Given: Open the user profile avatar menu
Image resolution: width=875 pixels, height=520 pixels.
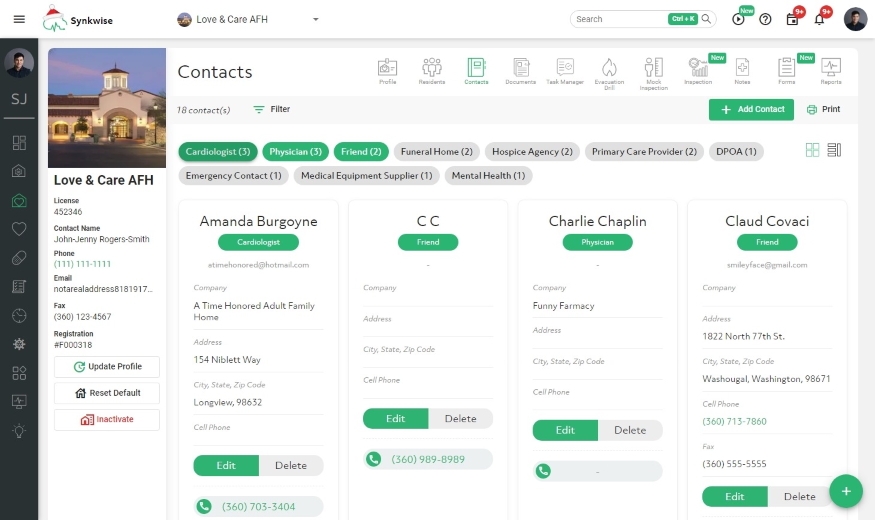Looking at the screenshot, I should pyautogui.click(x=855, y=19).
